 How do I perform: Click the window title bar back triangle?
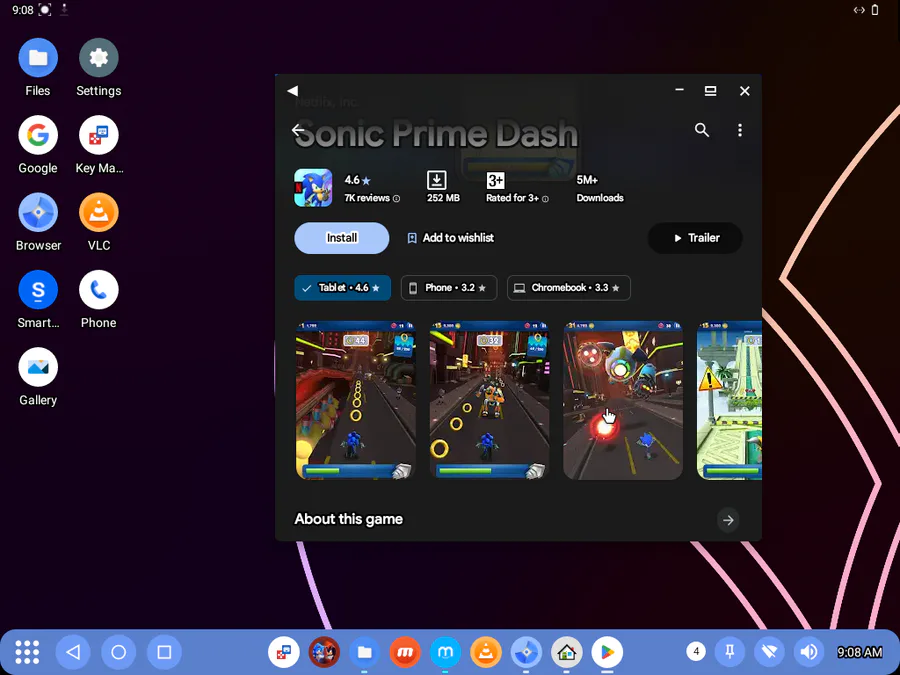(293, 91)
